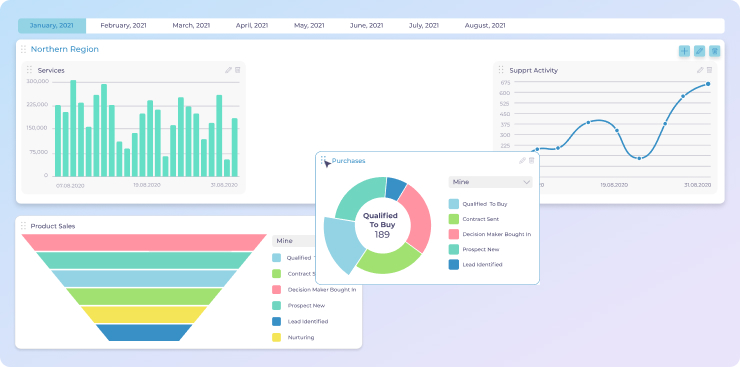
Task: Click the Product Sales widget title
Action: click(x=53, y=226)
